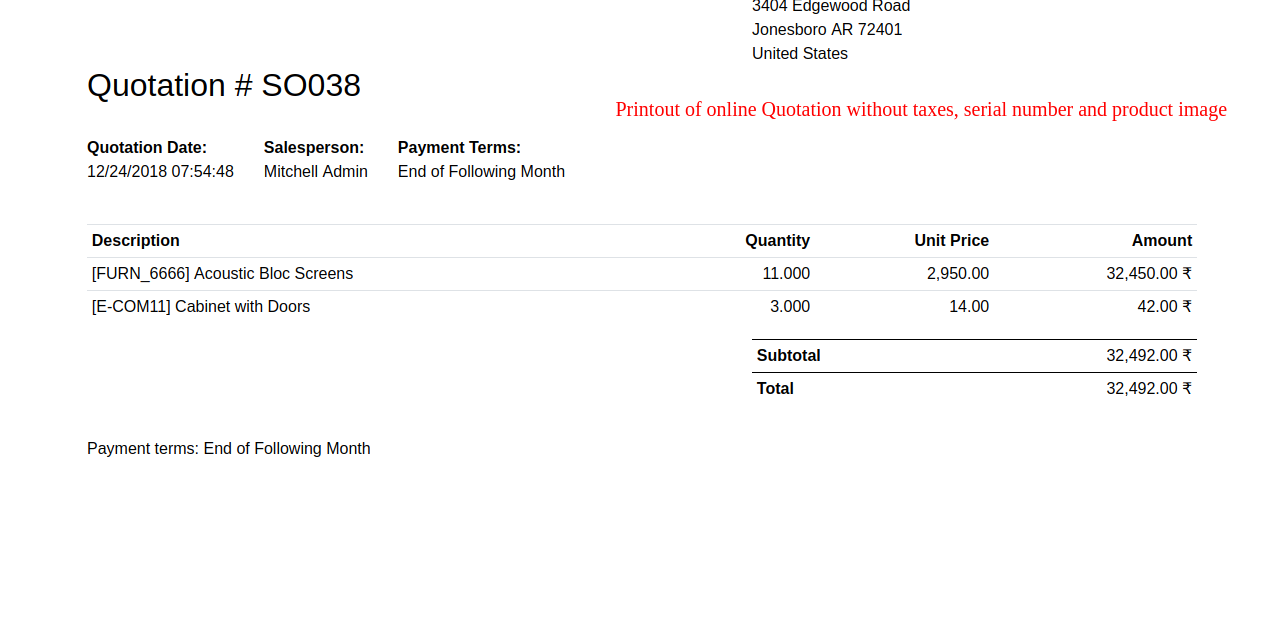Image resolution: width=1284 pixels, height=626 pixels.
Task: Click the Payment Terms header label
Action: click(x=459, y=148)
